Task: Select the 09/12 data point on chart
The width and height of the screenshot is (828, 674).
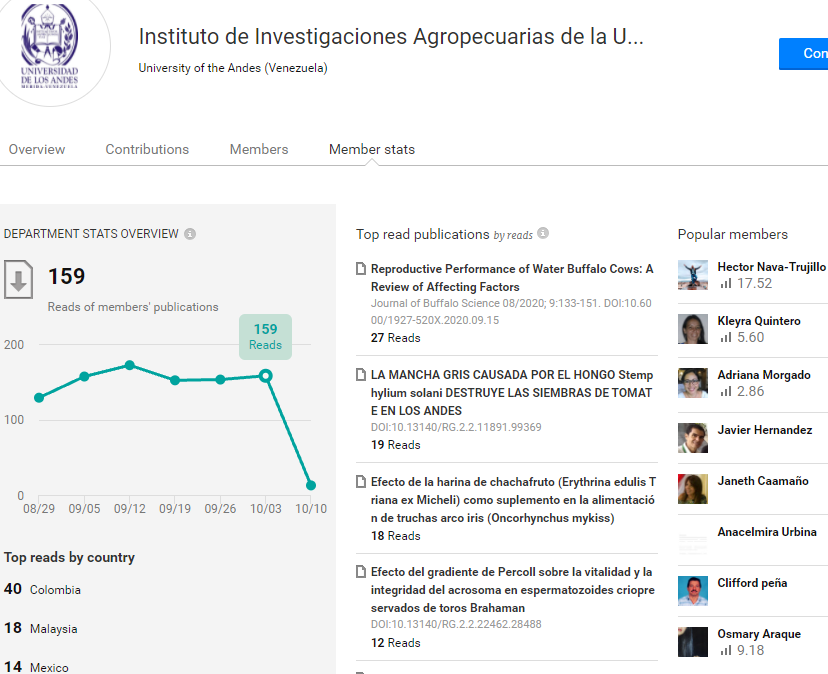Action: click(130, 365)
